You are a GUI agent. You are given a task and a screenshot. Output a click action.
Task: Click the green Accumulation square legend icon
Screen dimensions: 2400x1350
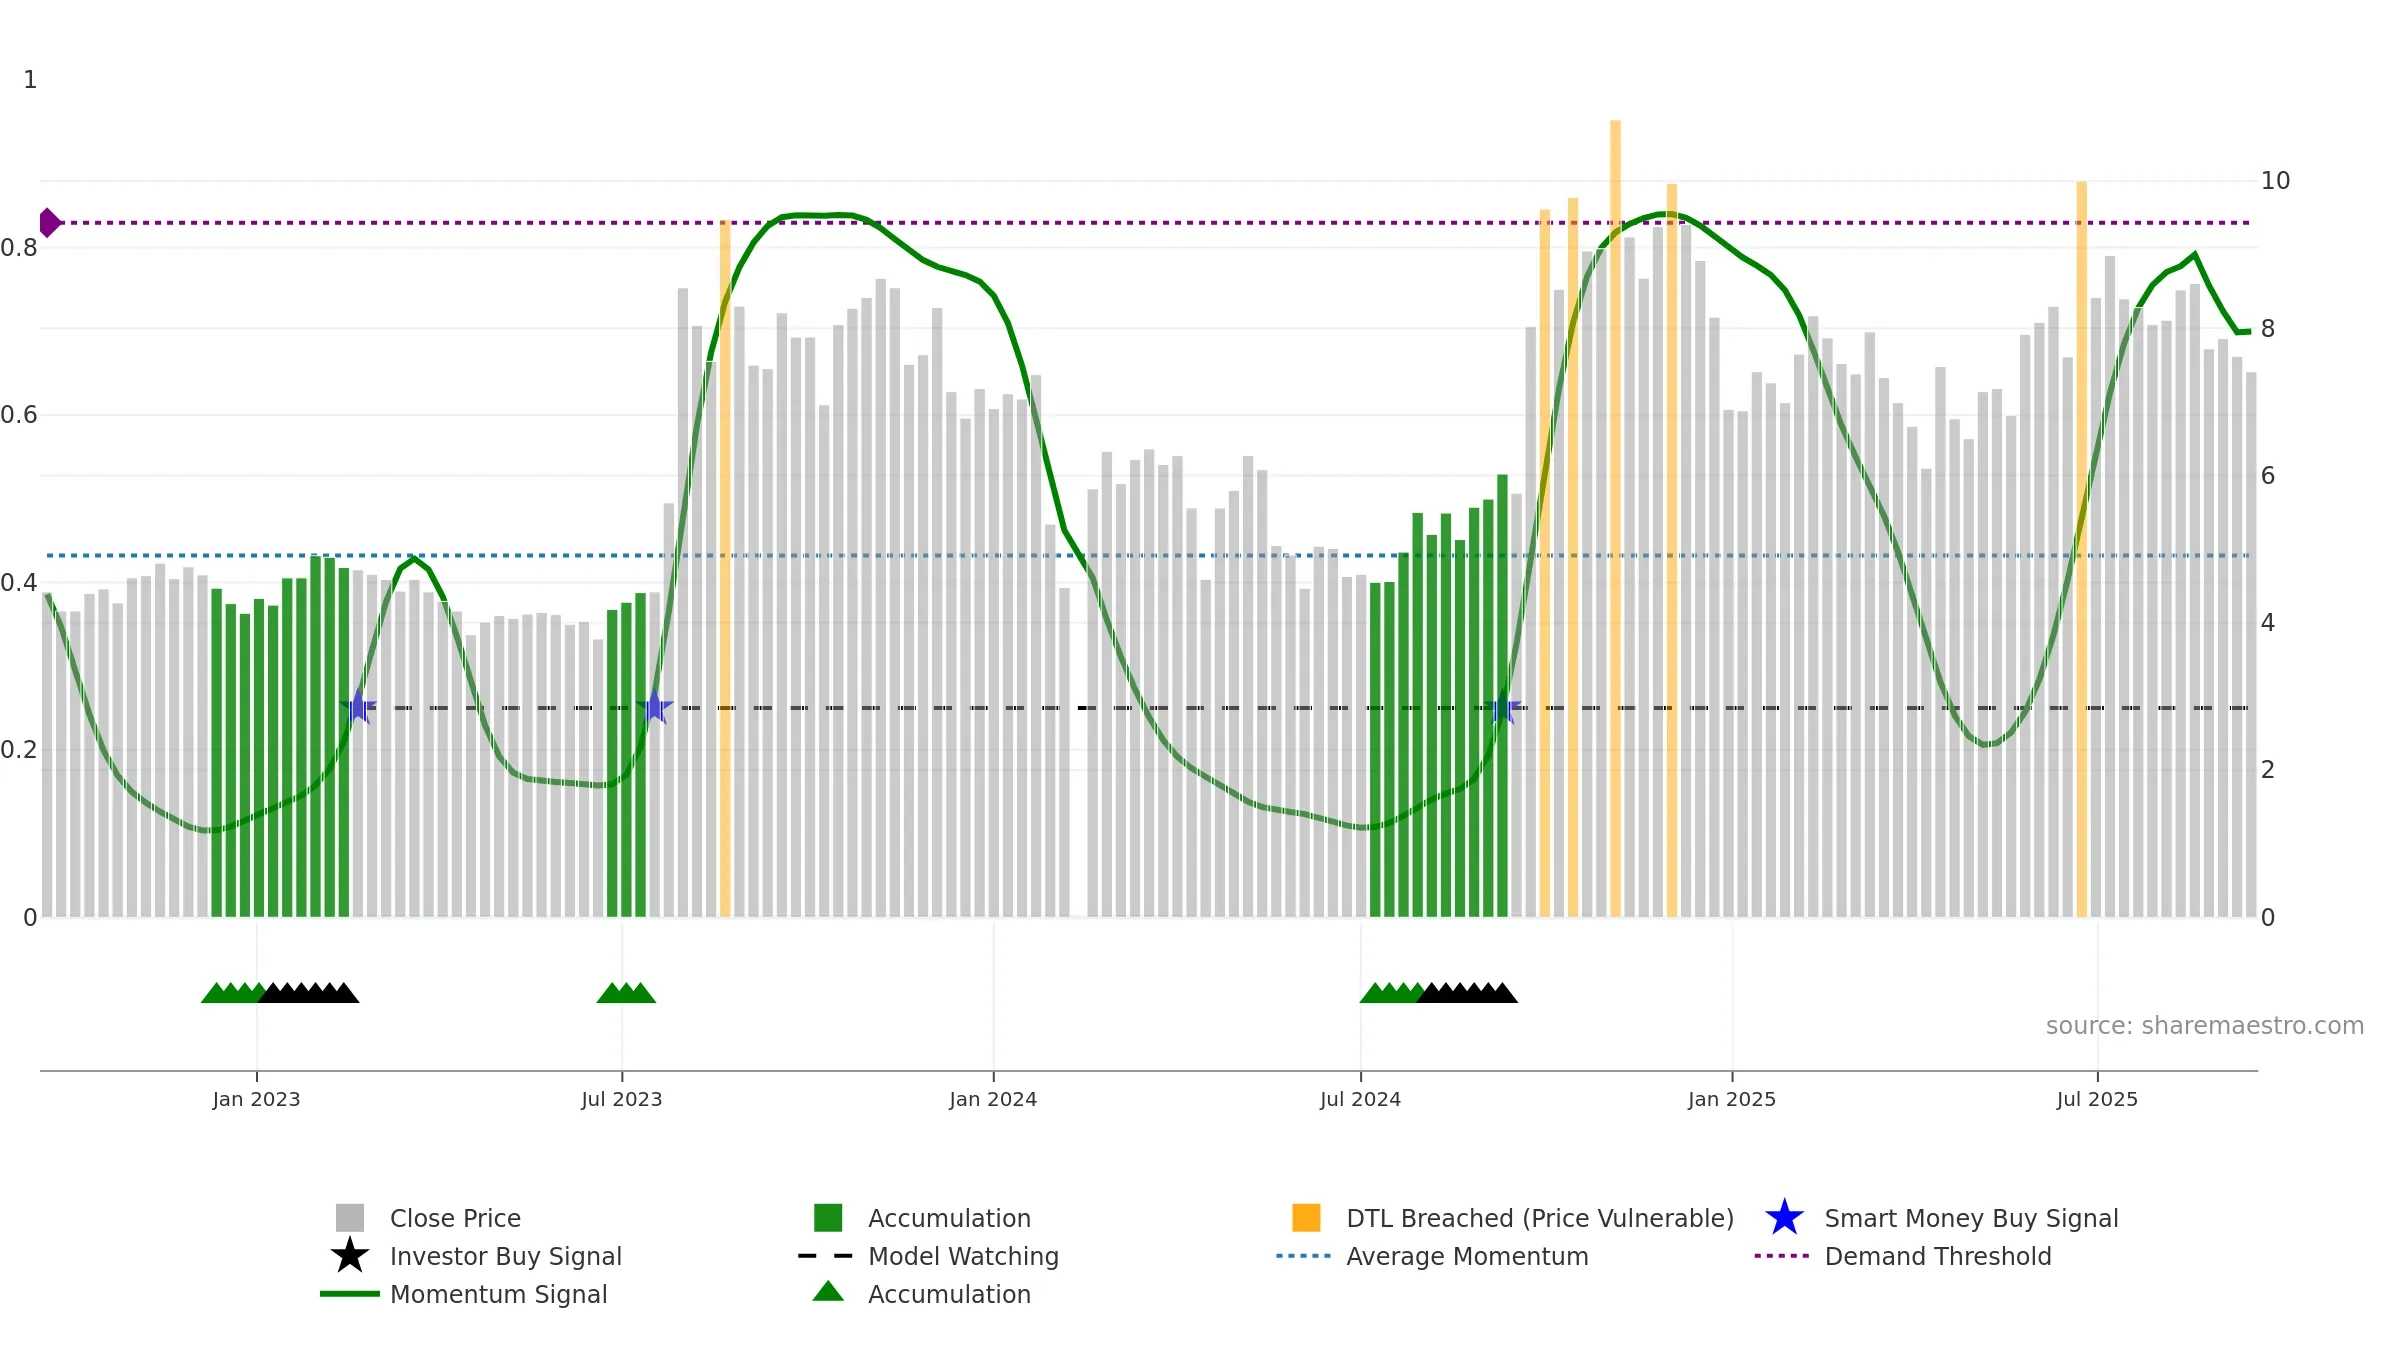click(828, 1217)
